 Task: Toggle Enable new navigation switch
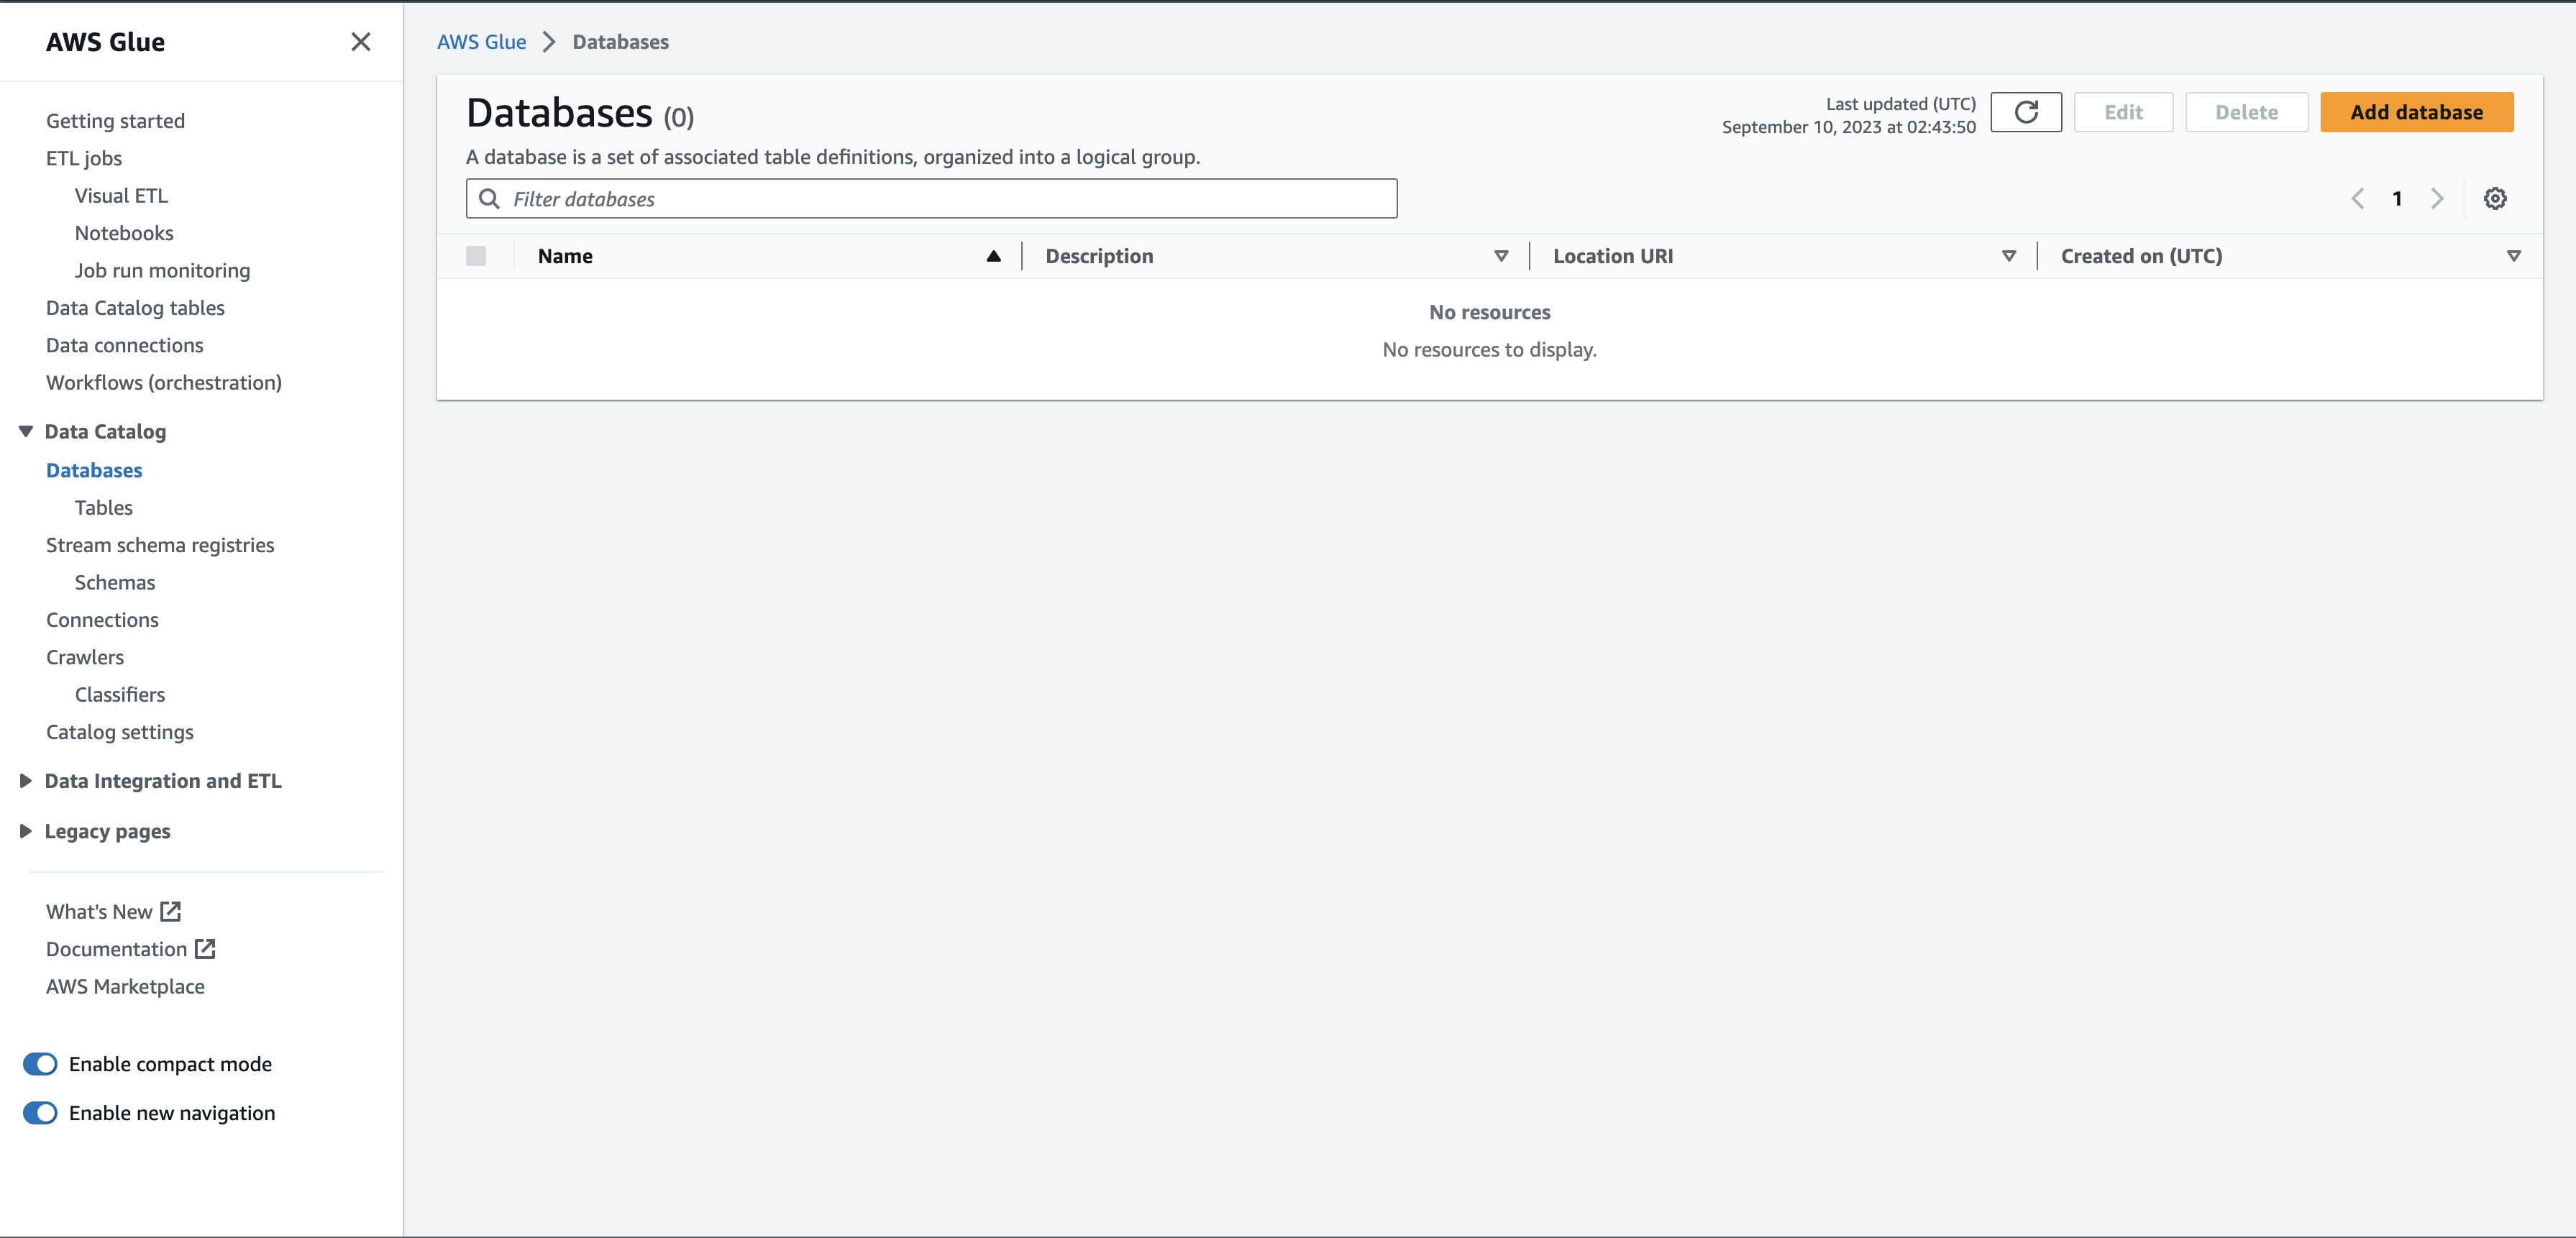click(x=40, y=1113)
